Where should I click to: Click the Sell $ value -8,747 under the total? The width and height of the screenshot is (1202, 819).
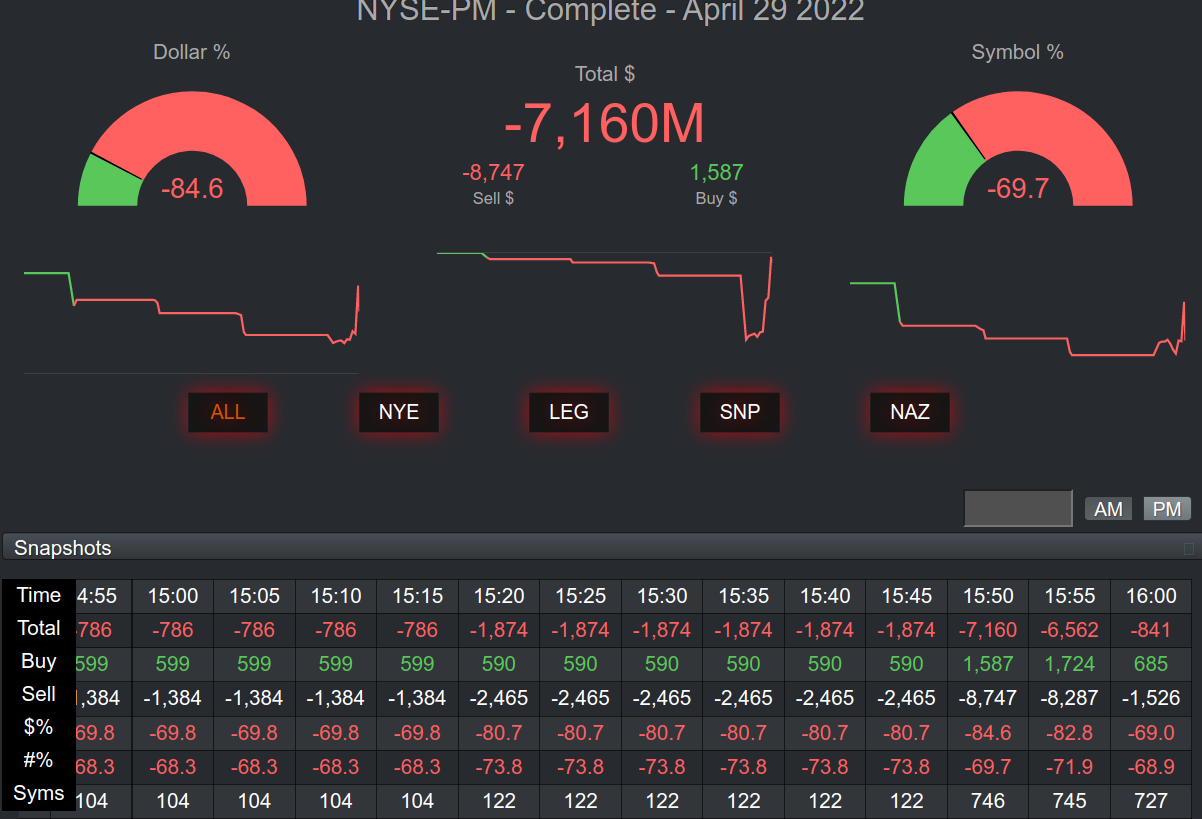coord(493,172)
